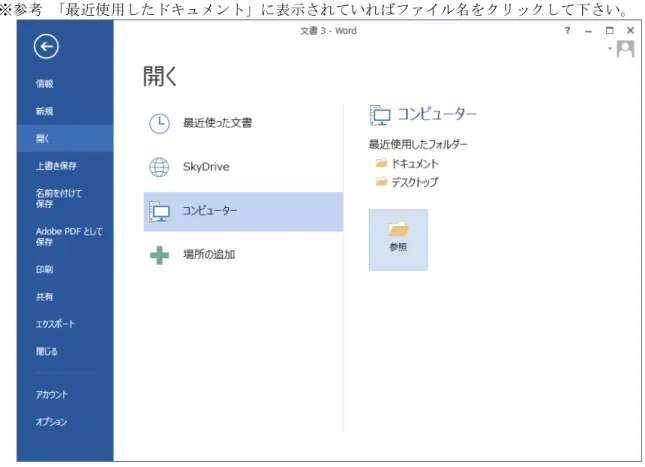Click the SkyDrive globe icon
This screenshot has width=645, height=467.
click(159, 167)
